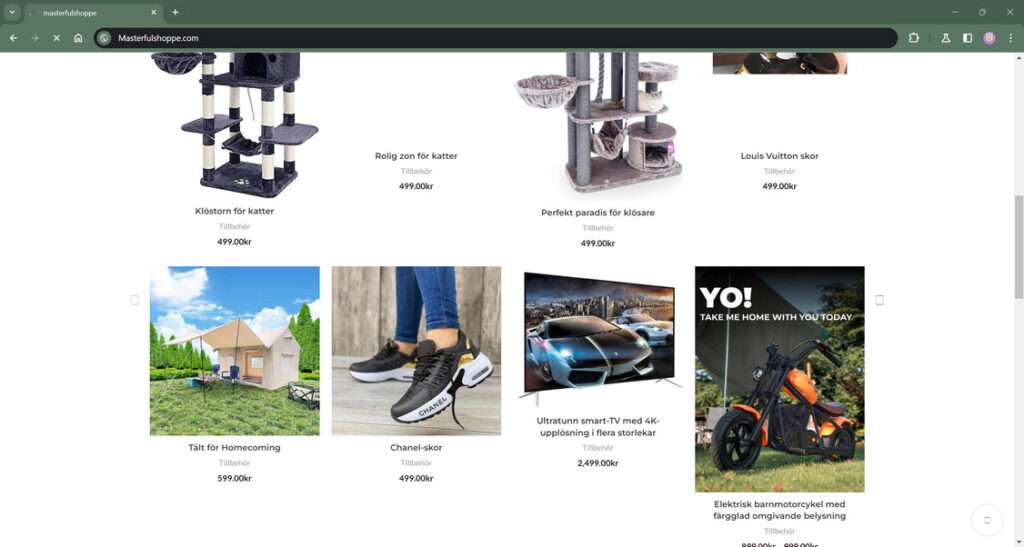The height and width of the screenshot is (547, 1024).
Task: Click the browser back arrow
Action: coord(14,38)
